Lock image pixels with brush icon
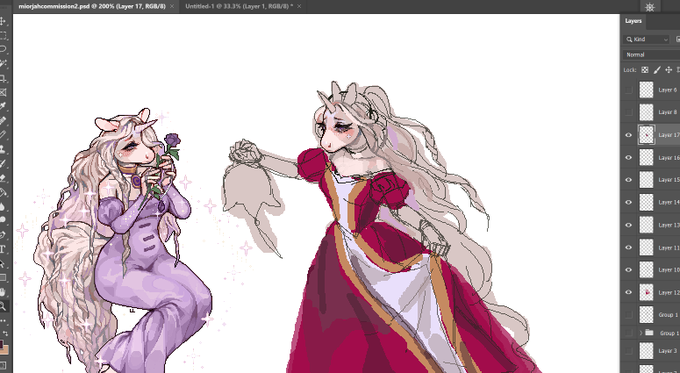The width and height of the screenshot is (680, 373). (x=657, y=70)
